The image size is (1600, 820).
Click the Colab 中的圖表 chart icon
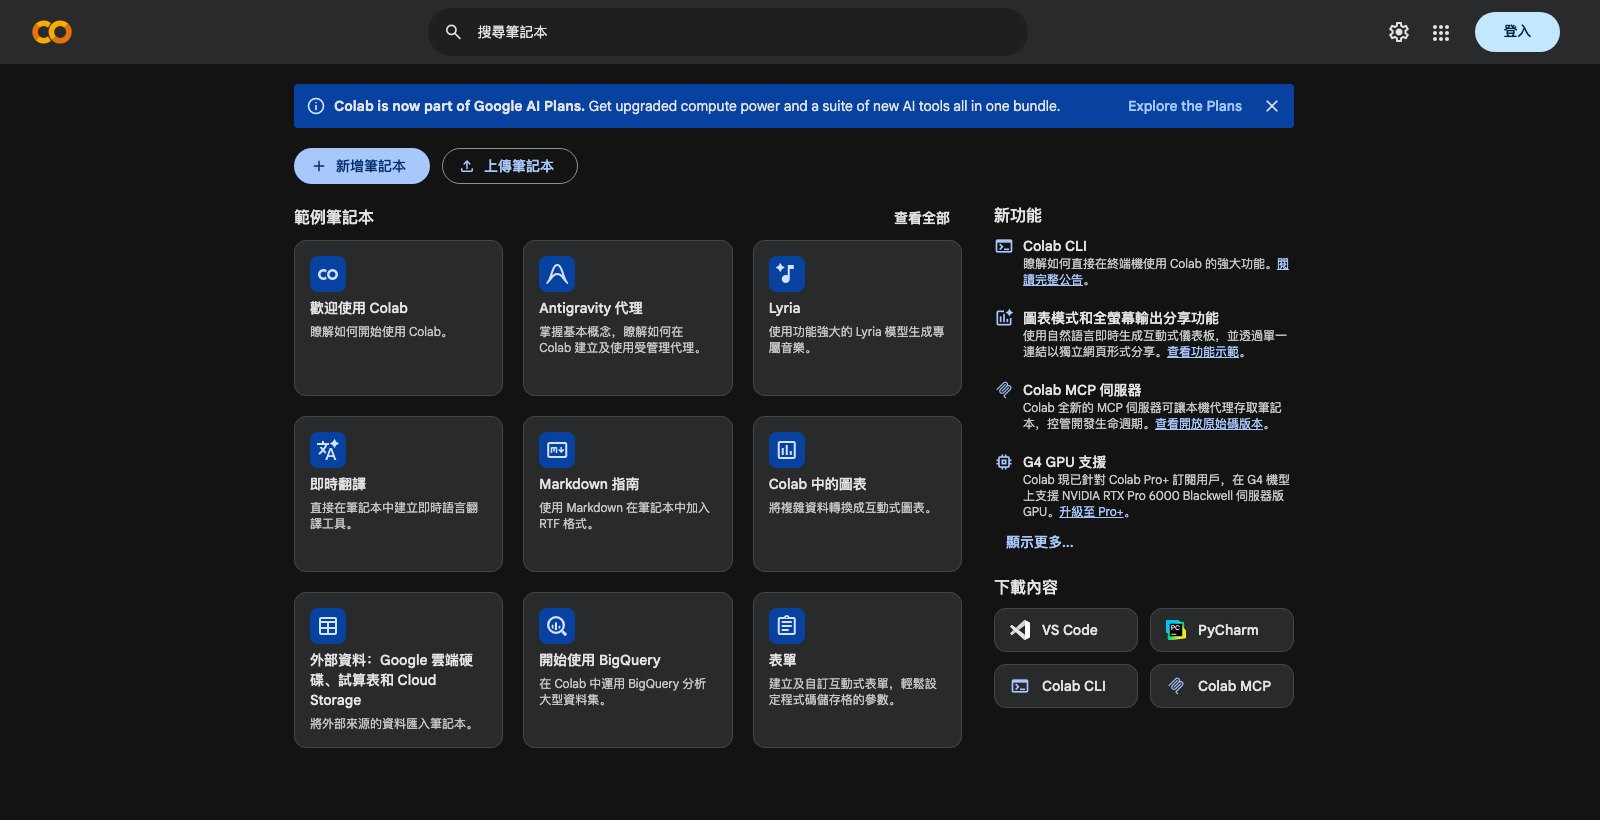coord(787,450)
